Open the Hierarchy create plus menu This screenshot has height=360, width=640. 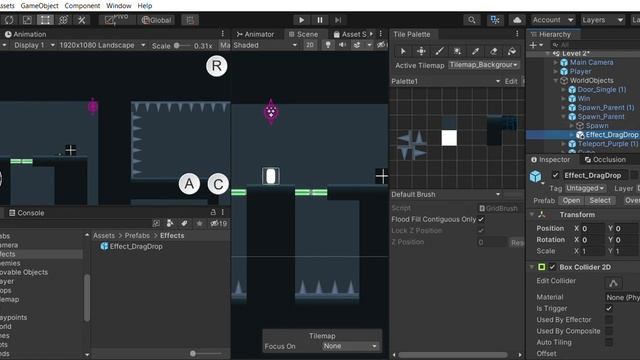click(x=536, y=45)
